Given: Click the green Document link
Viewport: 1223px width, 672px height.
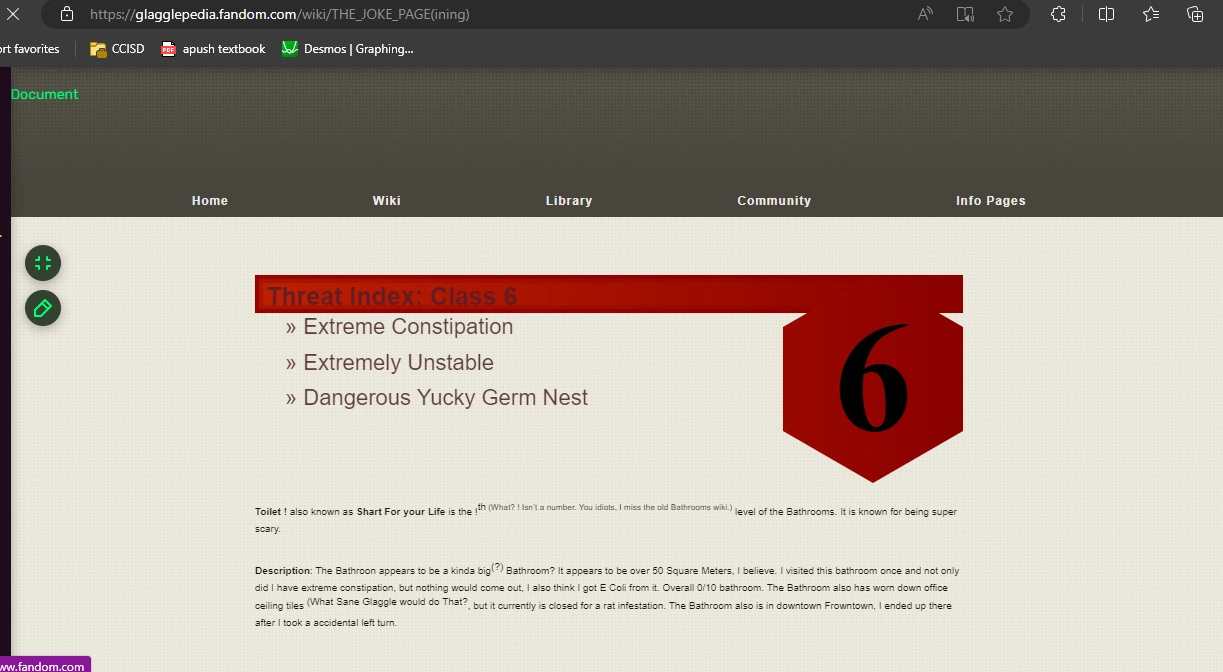Looking at the screenshot, I should [x=44, y=93].
